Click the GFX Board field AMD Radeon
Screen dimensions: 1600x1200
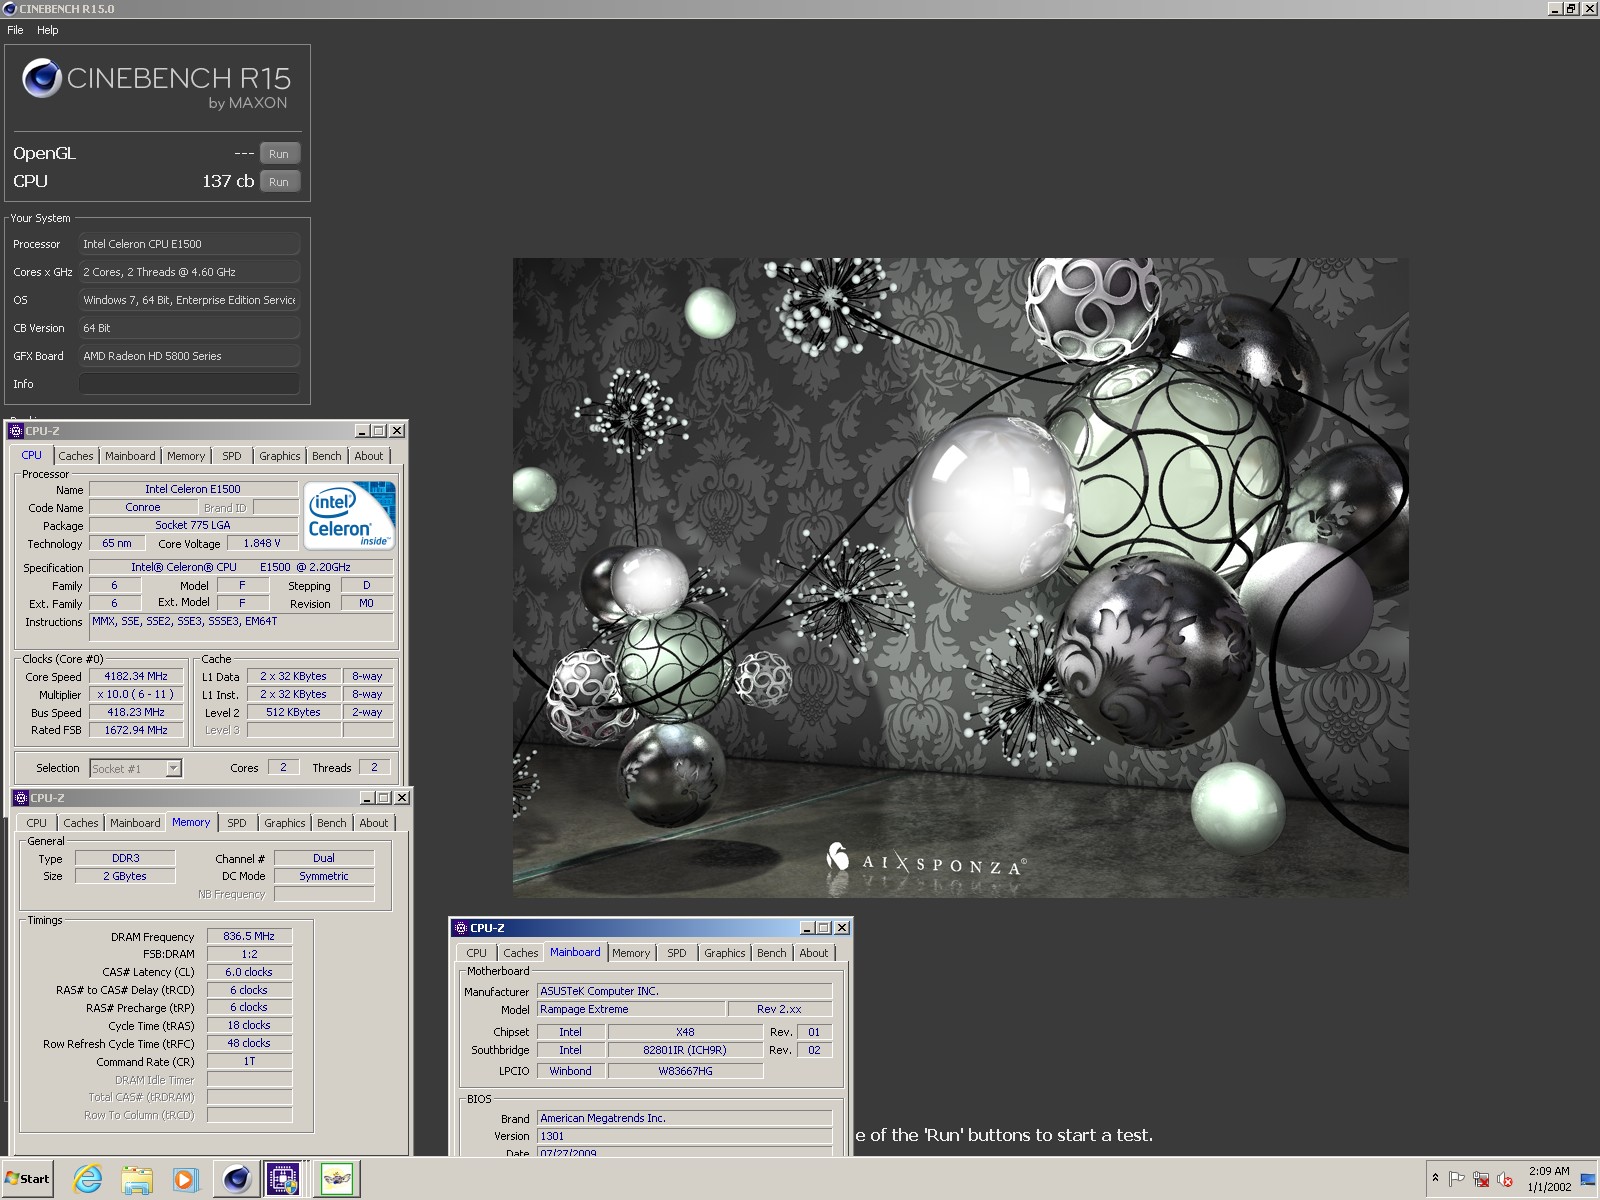tap(189, 356)
